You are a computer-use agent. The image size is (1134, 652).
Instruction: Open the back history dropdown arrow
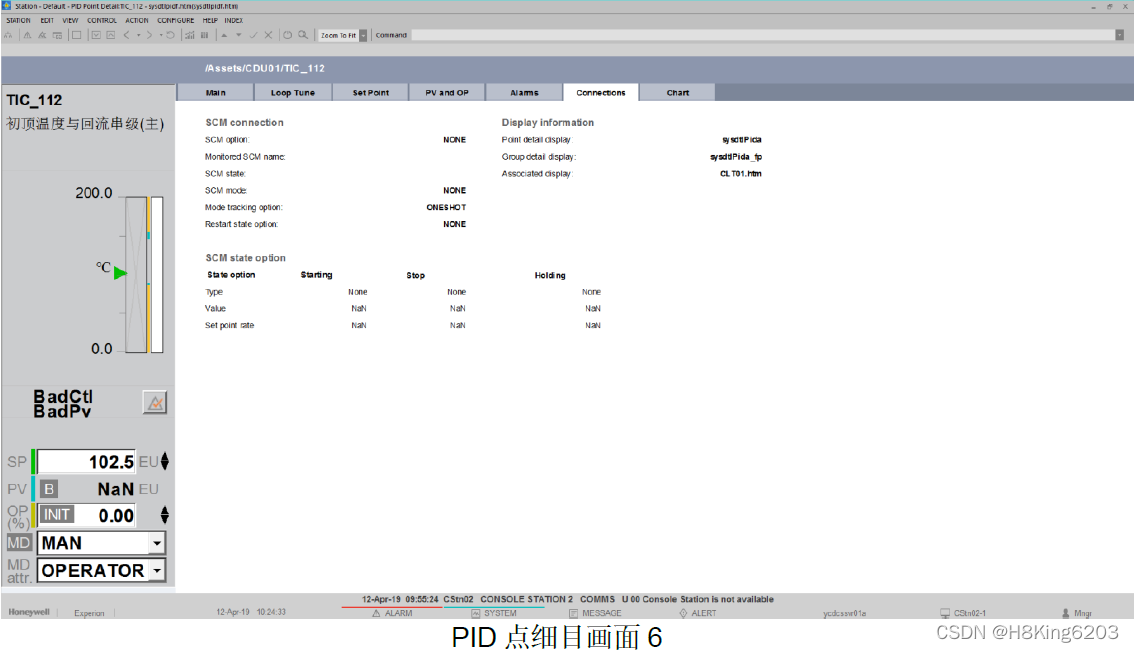[138, 35]
